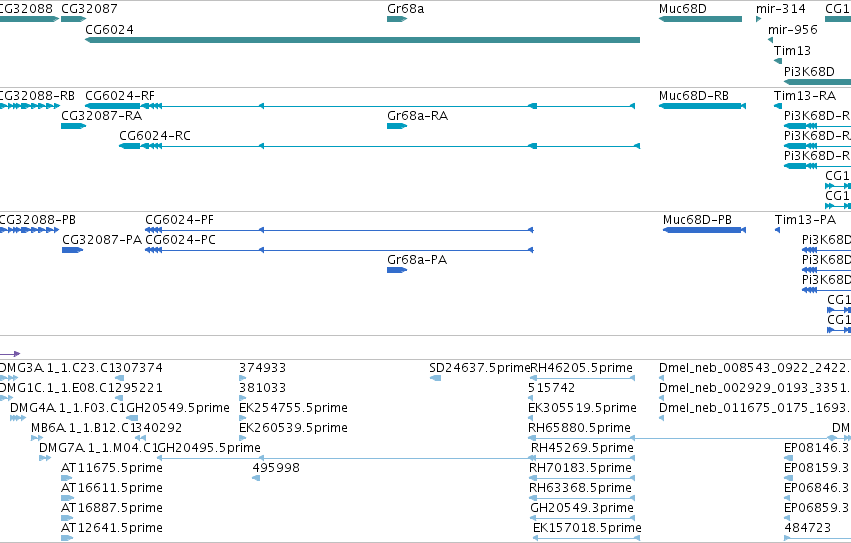
Task: Select feature 495998
Action: [256, 478]
